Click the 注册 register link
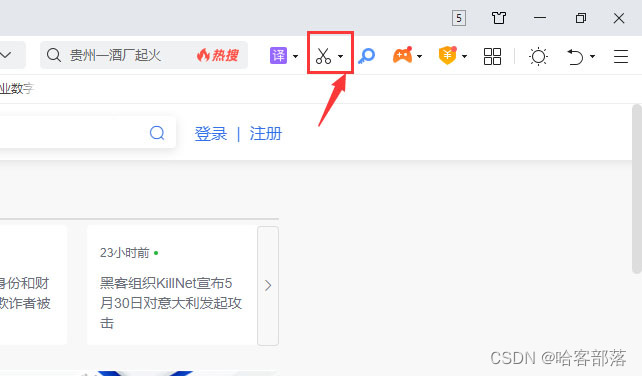Viewport: 642px width, 376px height. tap(266, 134)
